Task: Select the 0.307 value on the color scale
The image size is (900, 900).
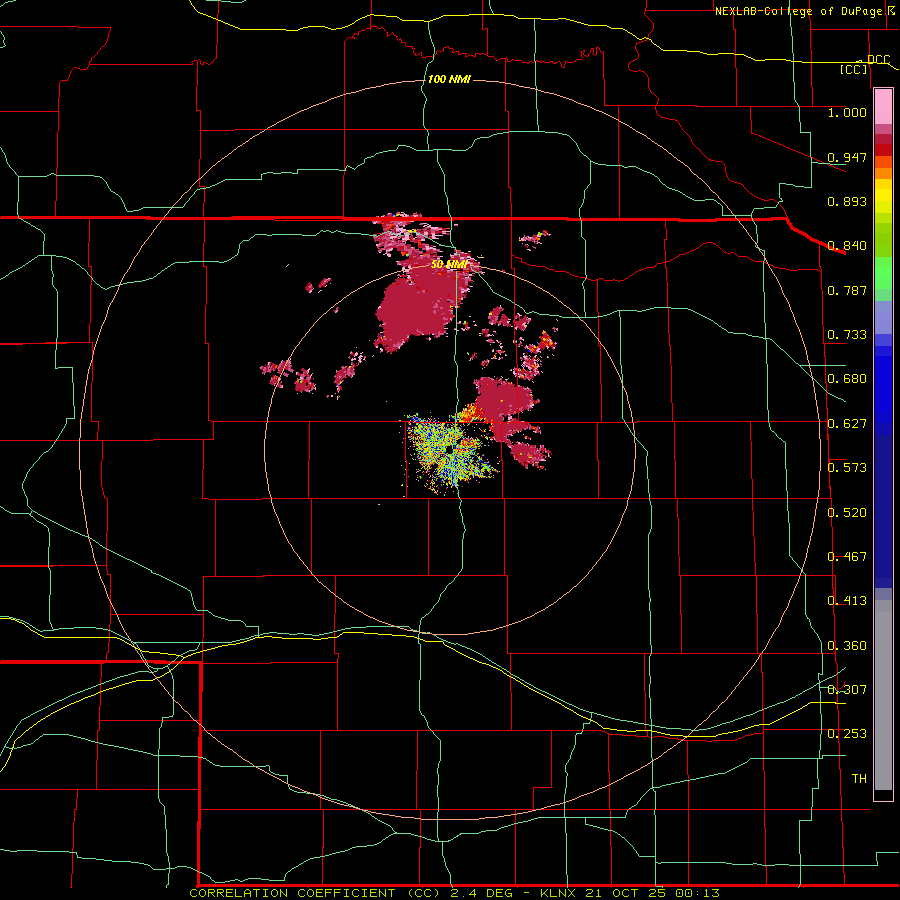Action: 847,690
